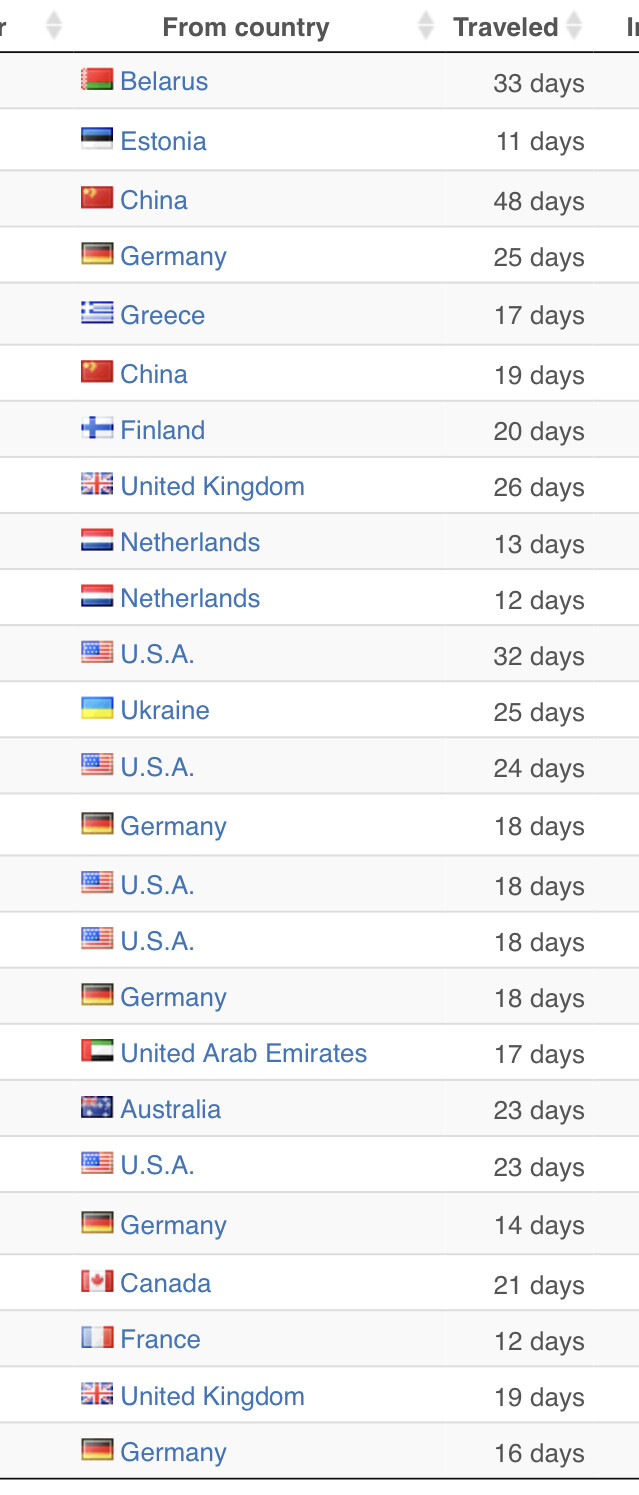Click the From country column header
639x1495 pixels.
[246, 27]
